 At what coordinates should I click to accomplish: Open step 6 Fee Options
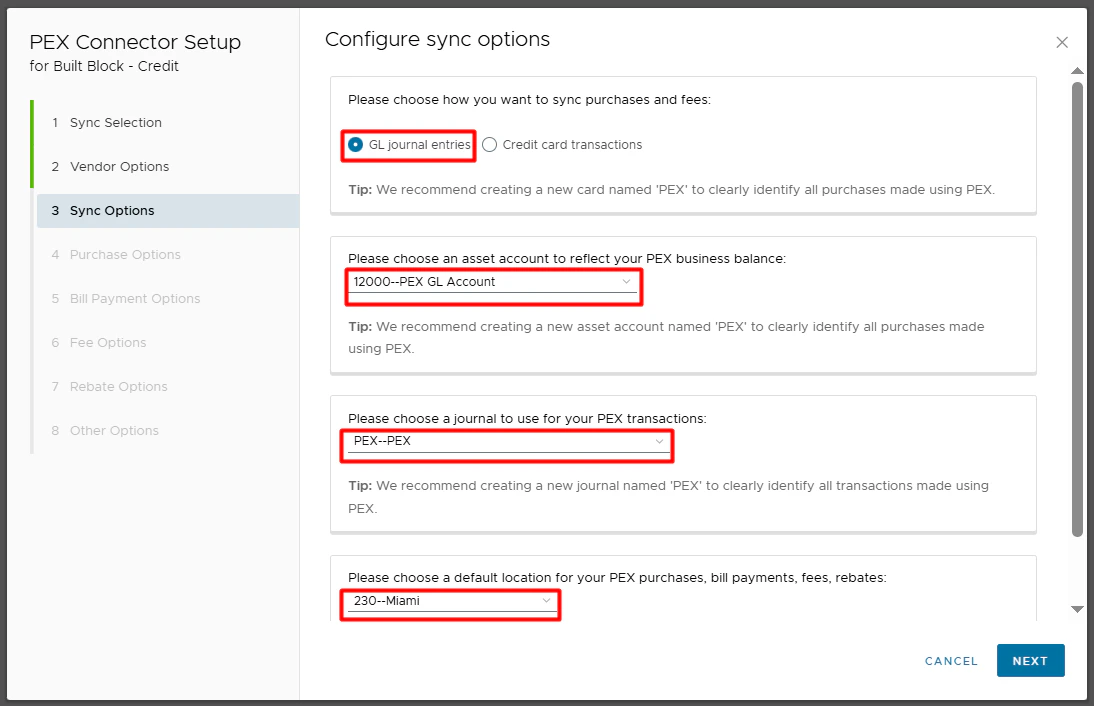point(167,343)
